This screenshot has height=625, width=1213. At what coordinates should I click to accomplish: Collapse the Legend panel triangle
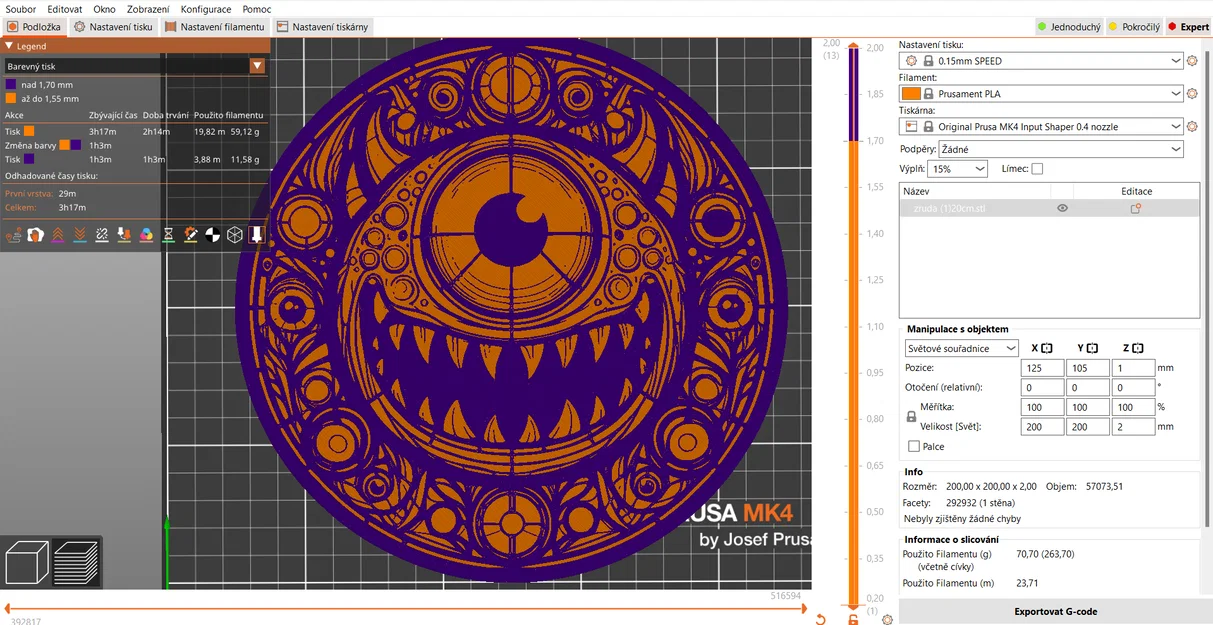(9, 46)
